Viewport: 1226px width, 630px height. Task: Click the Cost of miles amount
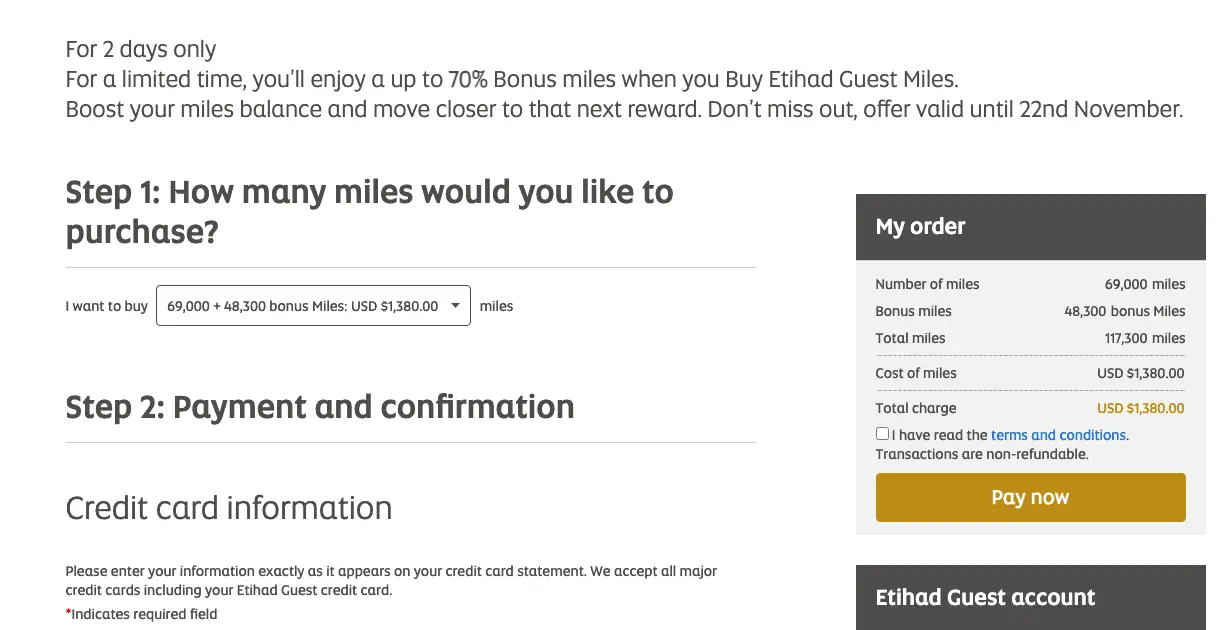1140,373
